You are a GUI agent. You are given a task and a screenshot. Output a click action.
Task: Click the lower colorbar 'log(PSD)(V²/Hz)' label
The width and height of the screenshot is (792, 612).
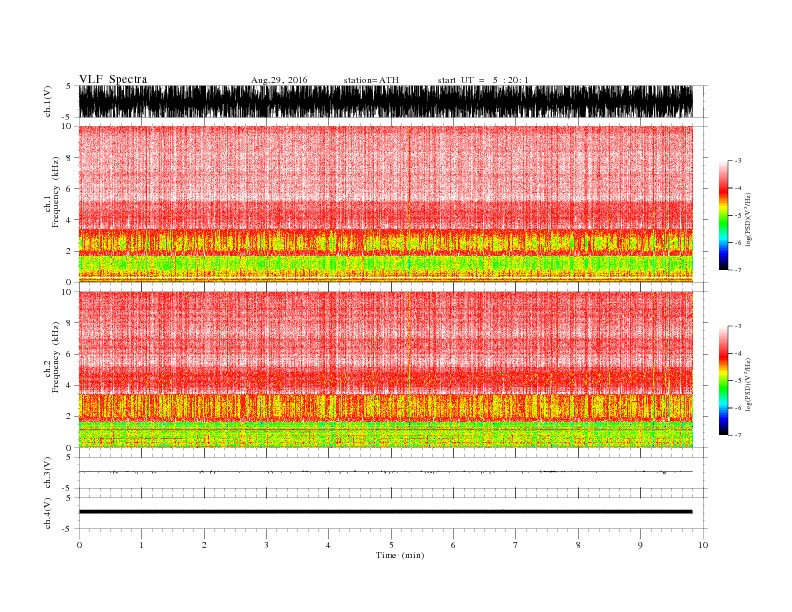(748, 384)
